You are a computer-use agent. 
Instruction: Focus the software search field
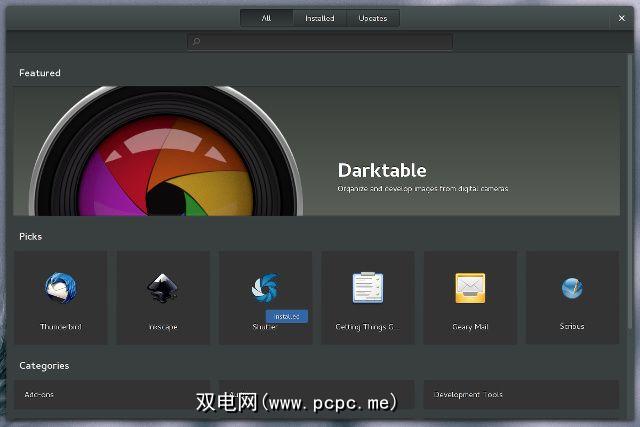coord(320,42)
